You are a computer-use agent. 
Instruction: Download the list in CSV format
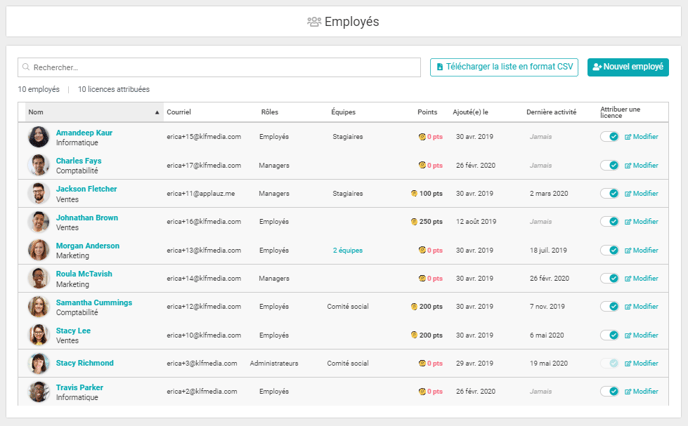pyautogui.click(x=504, y=67)
